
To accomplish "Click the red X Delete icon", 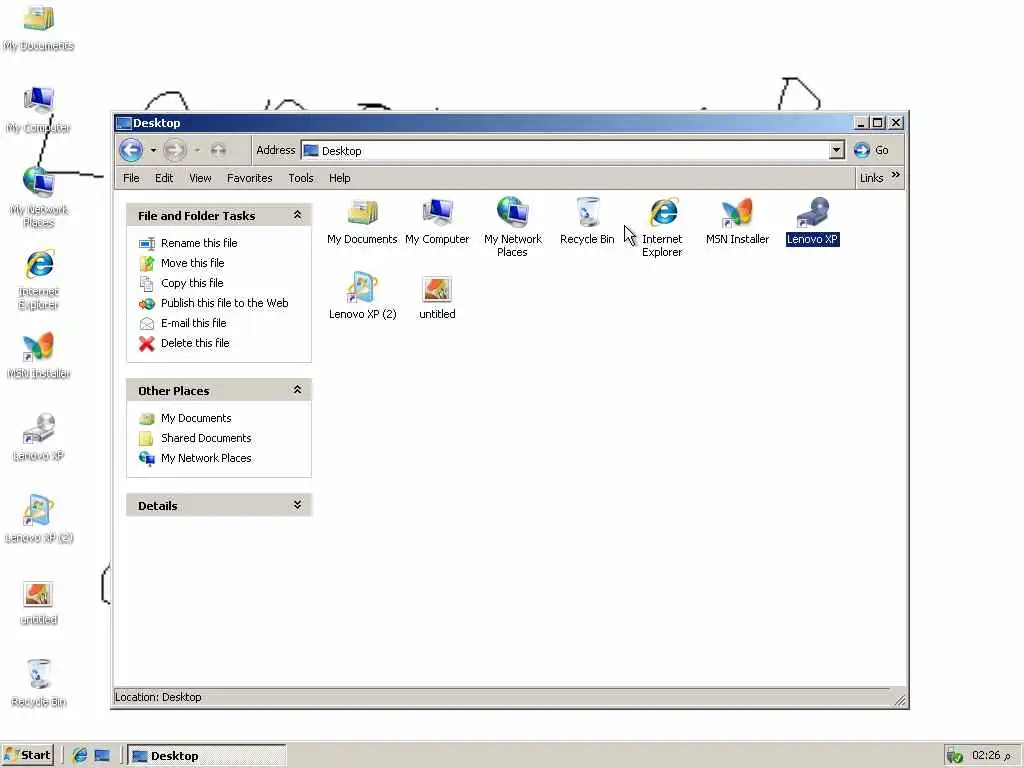I will [x=147, y=344].
